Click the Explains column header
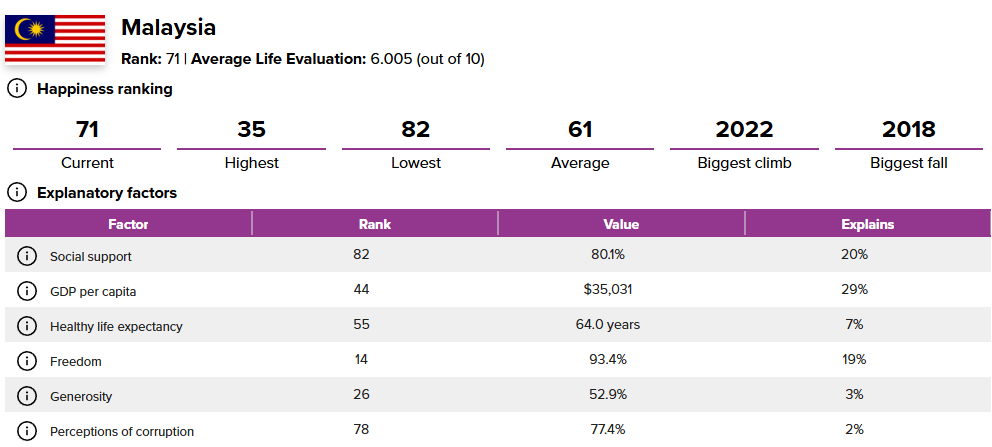Screen dimensions: 992x447 (868, 224)
